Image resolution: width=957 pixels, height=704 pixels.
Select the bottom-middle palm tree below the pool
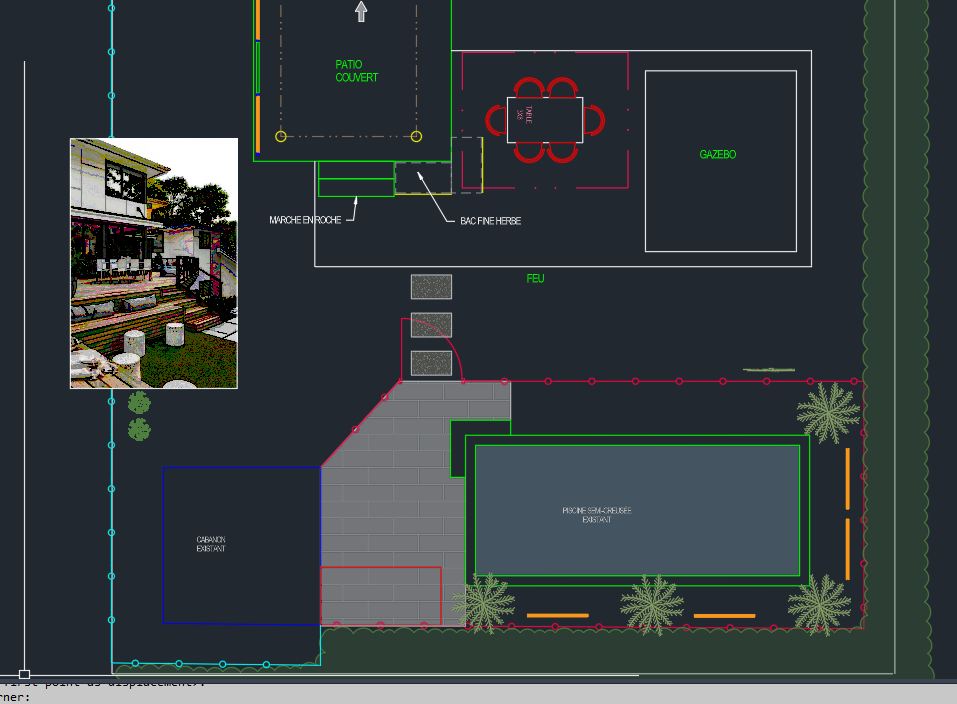pos(652,603)
